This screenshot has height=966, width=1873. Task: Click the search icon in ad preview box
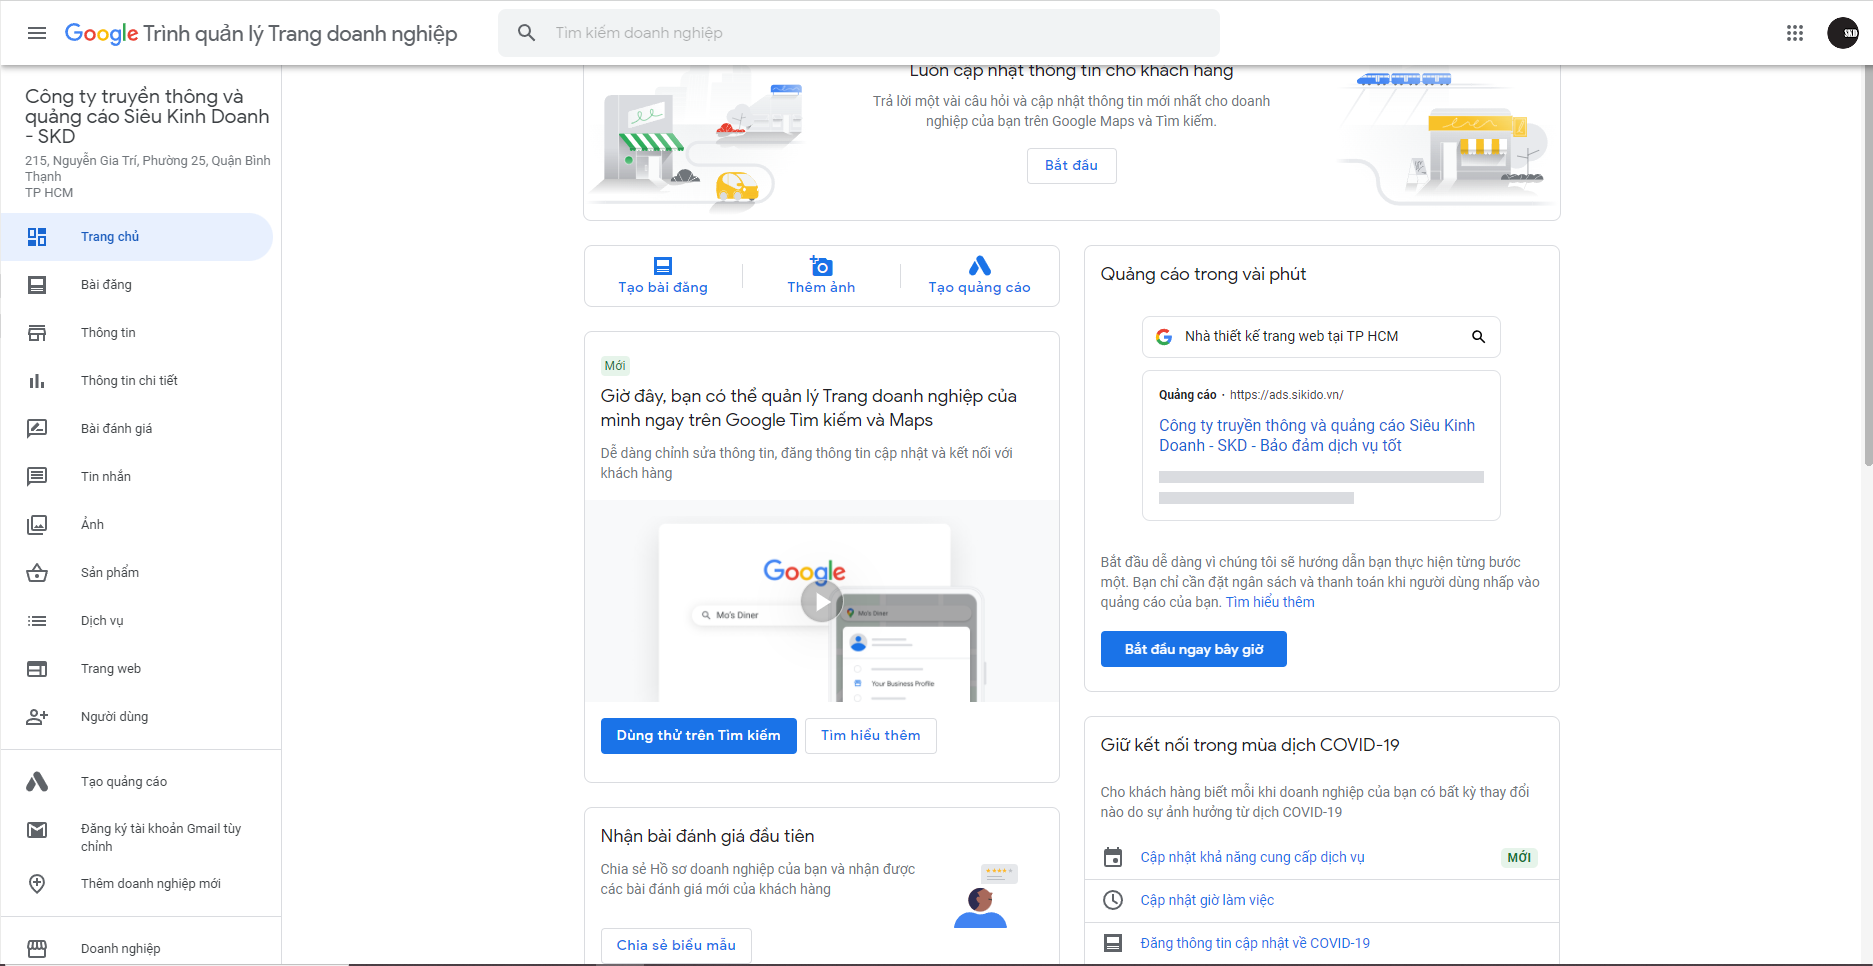(x=1478, y=337)
